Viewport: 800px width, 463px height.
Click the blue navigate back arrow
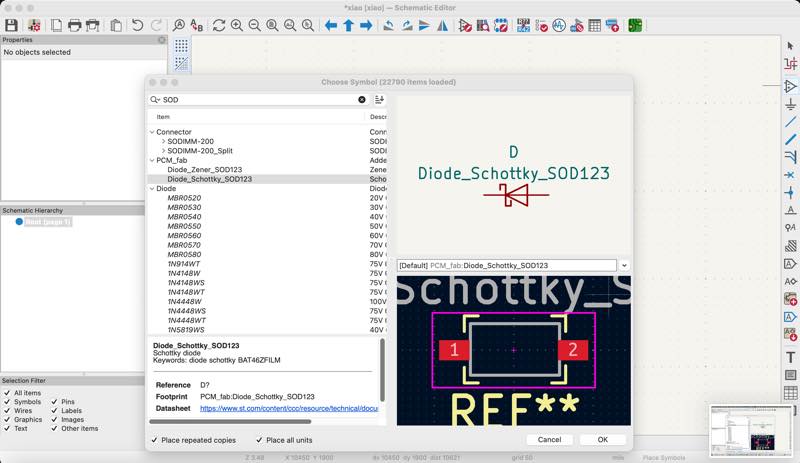point(331,25)
